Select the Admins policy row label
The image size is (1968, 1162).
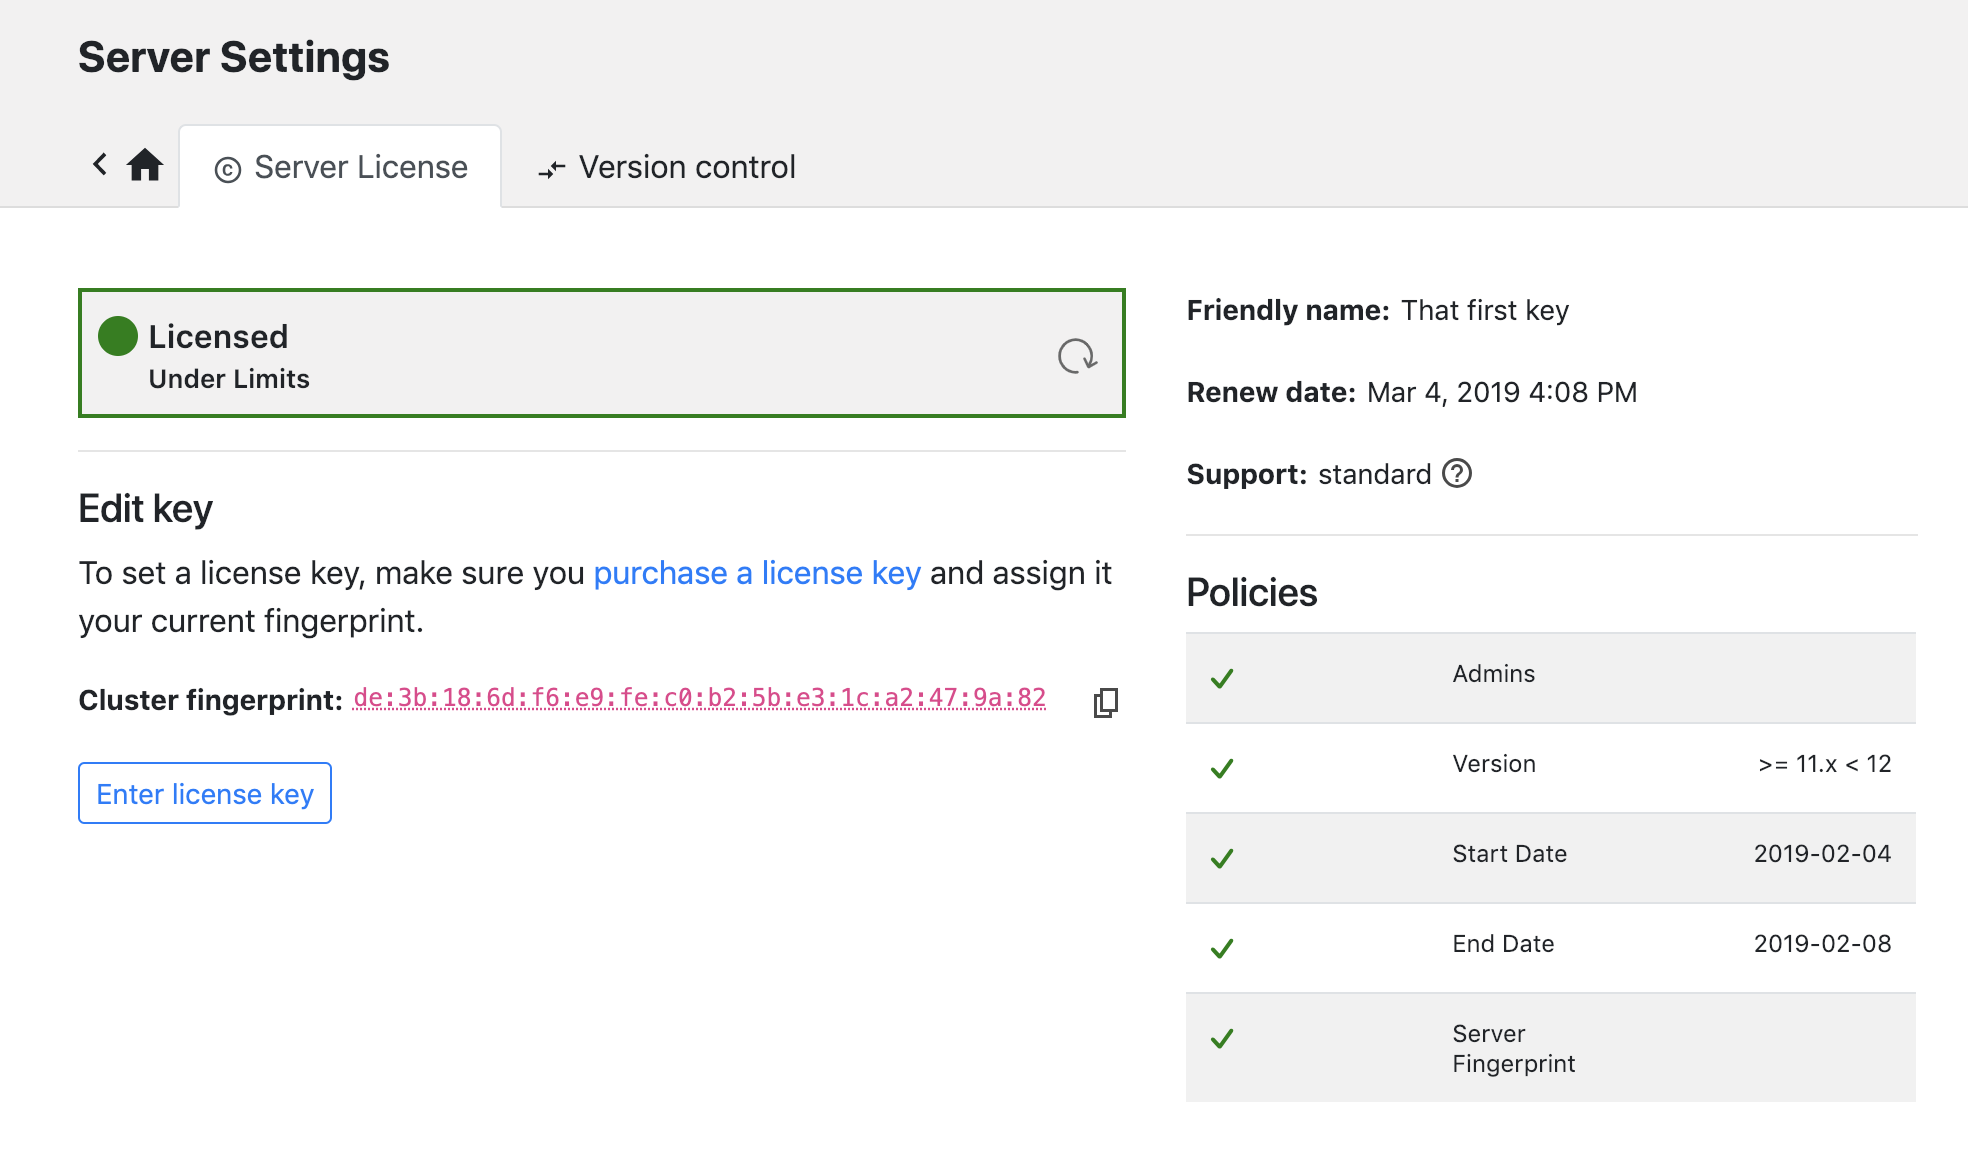[1494, 674]
